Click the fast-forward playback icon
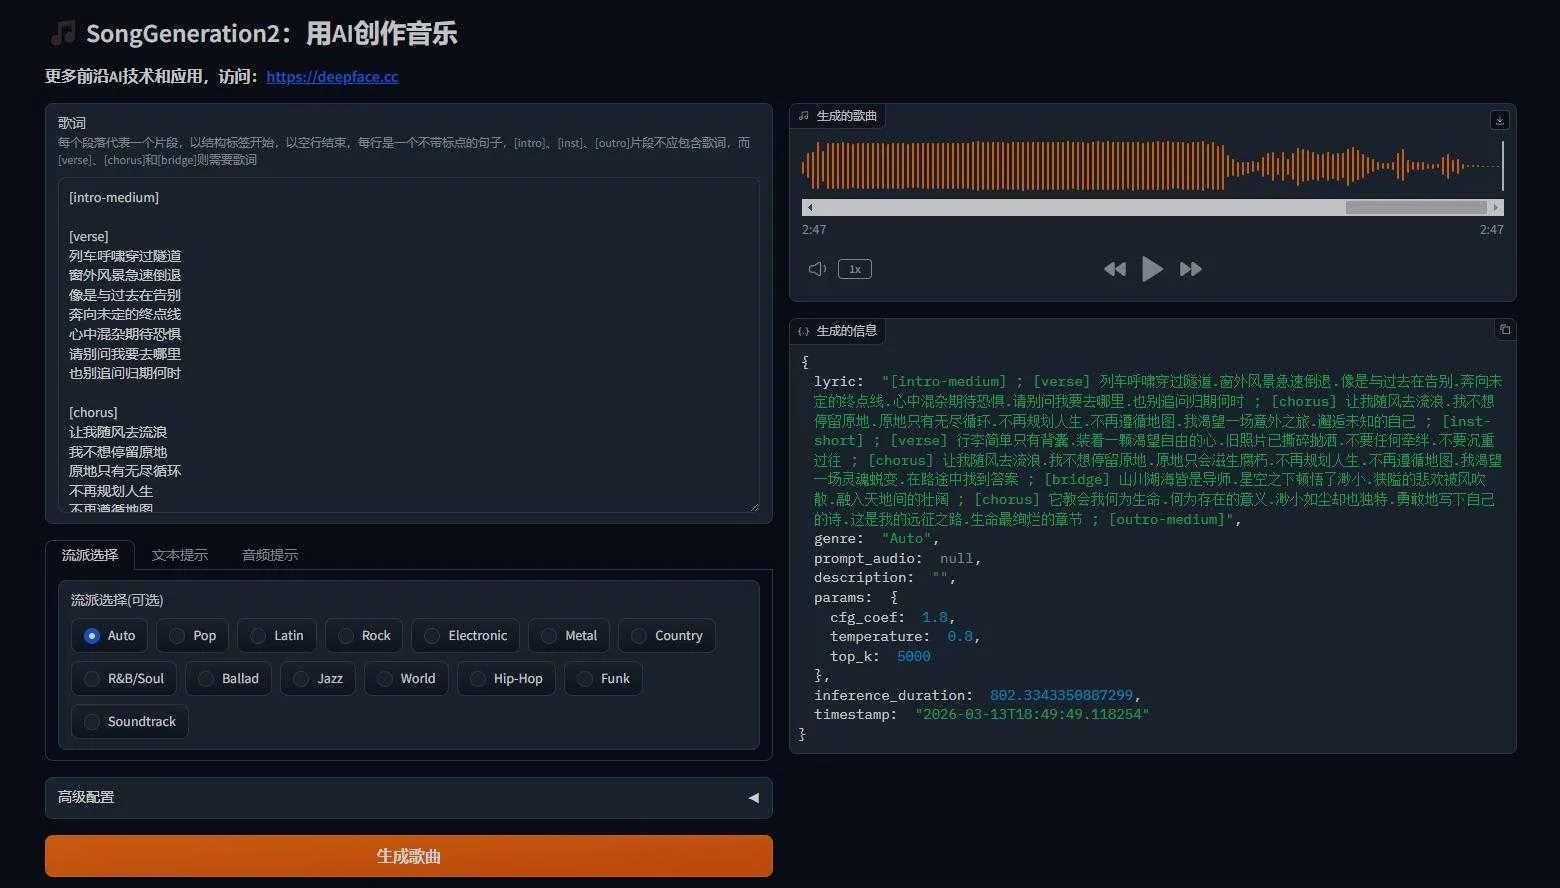1560x888 pixels. (1190, 268)
